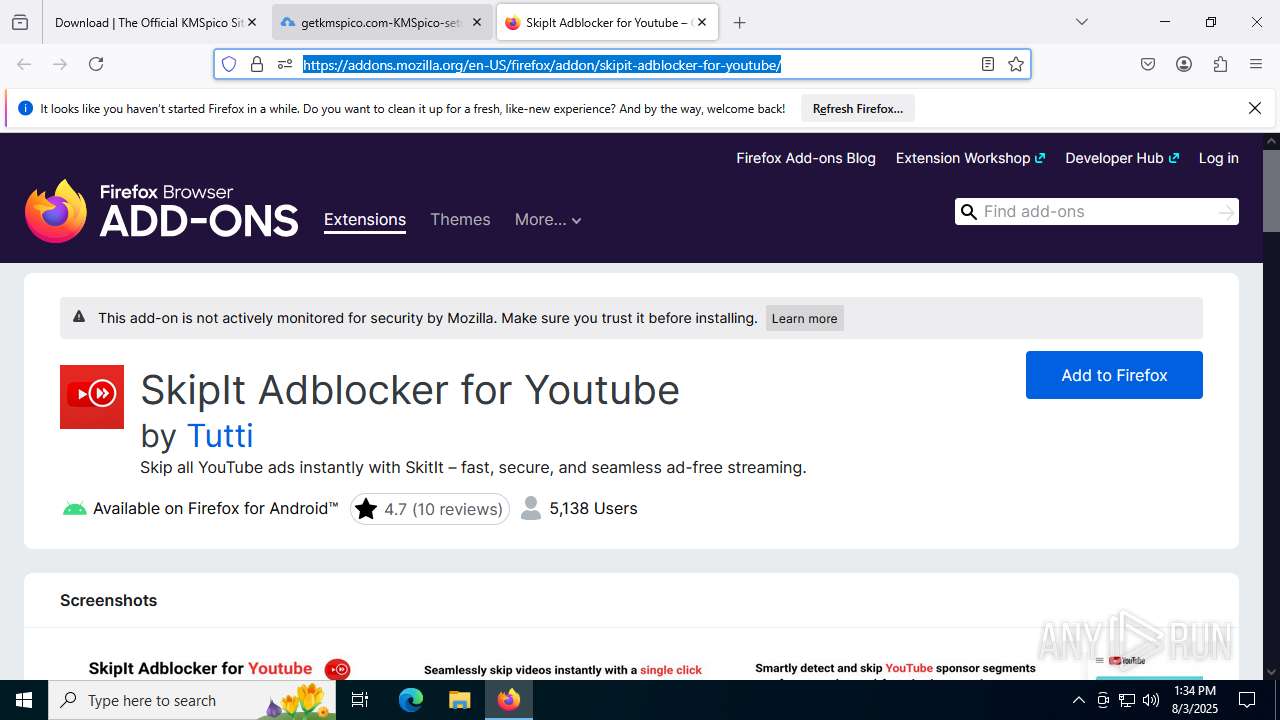The width and height of the screenshot is (1280, 720).
Task: Open volume control in system tray
Action: (1151, 700)
